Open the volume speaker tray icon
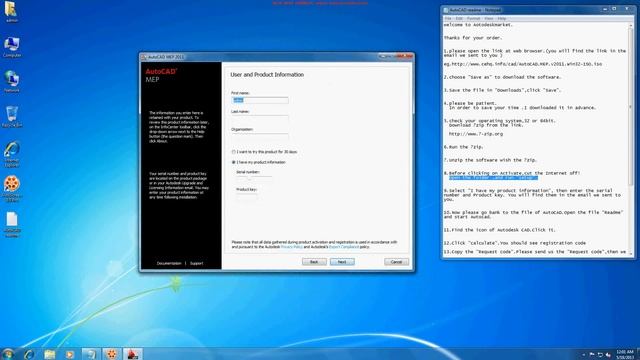Image resolution: width=640 pixels, height=360 pixels. tap(608, 355)
